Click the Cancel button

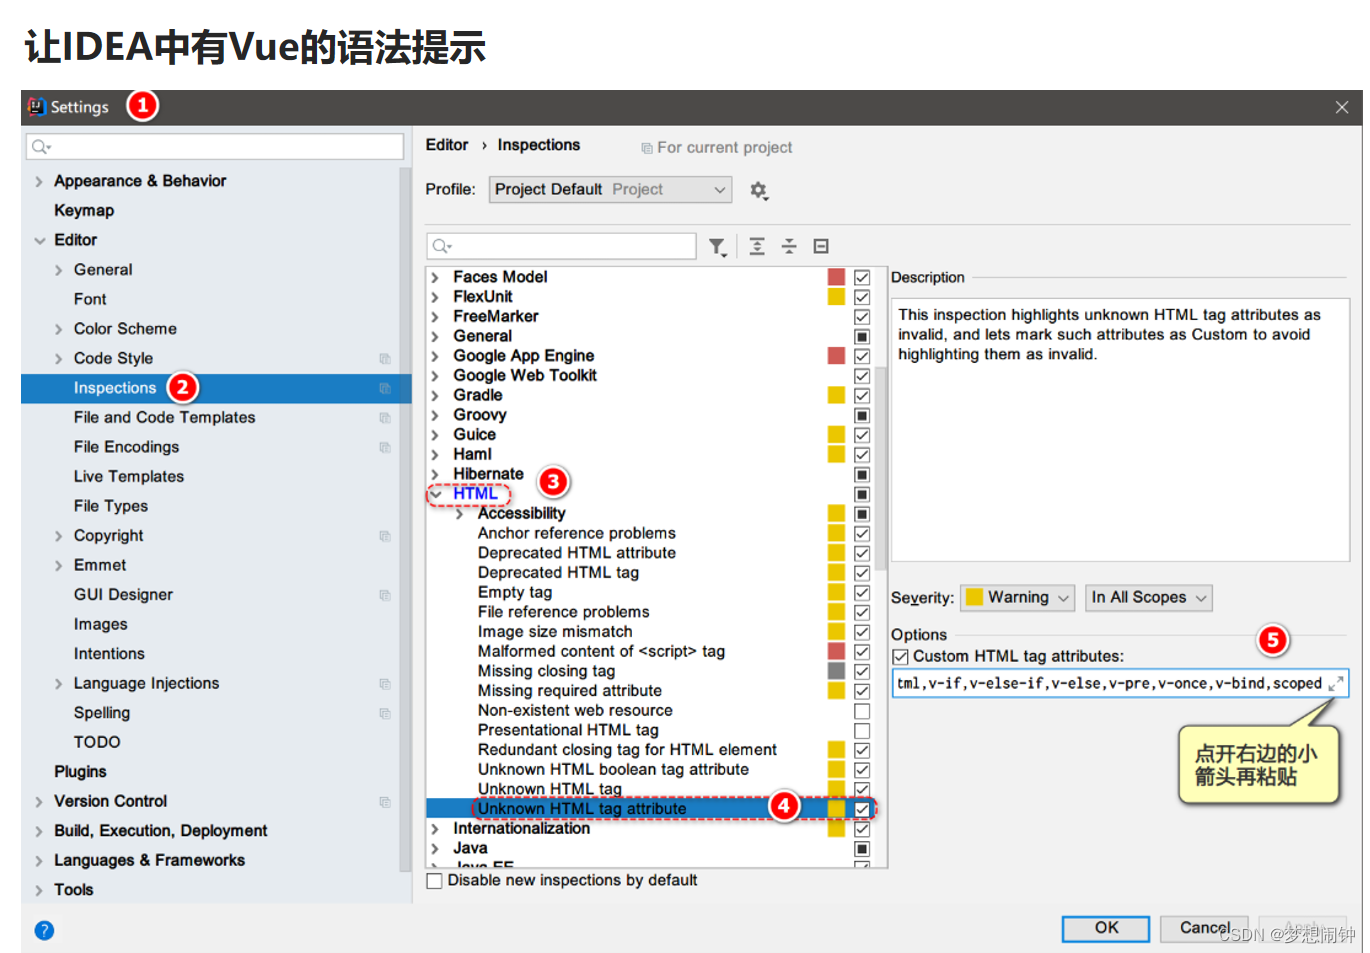pyautogui.click(x=1204, y=928)
